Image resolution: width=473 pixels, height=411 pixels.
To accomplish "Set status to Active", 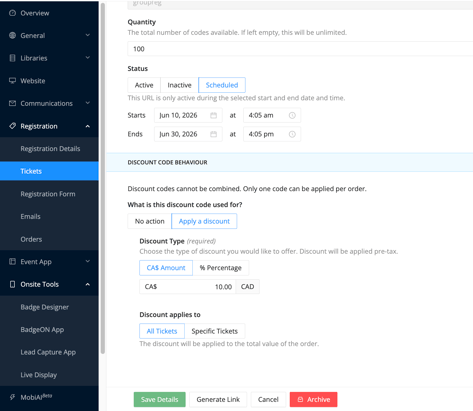I will pyautogui.click(x=144, y=85).
